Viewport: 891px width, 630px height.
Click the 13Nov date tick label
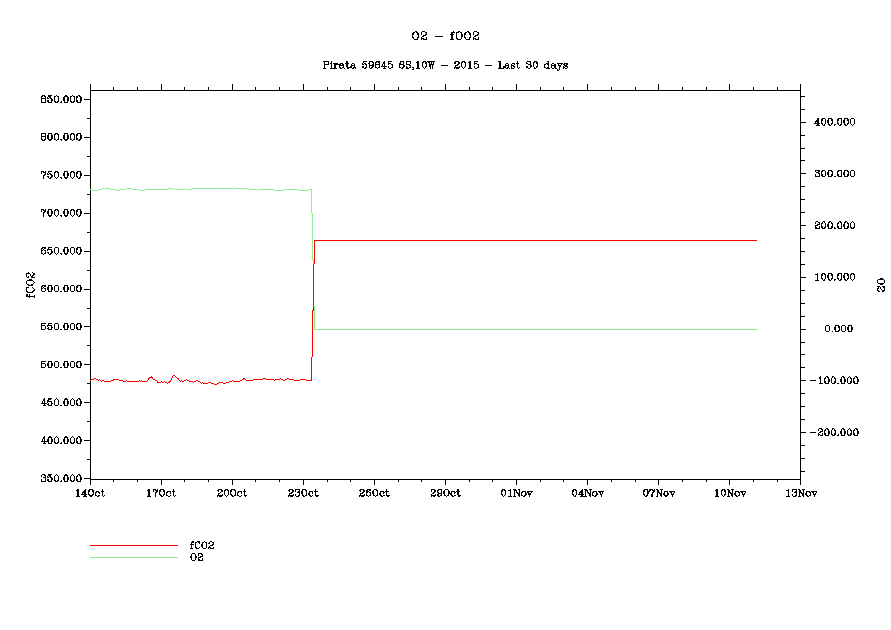(x=800, y=493)
